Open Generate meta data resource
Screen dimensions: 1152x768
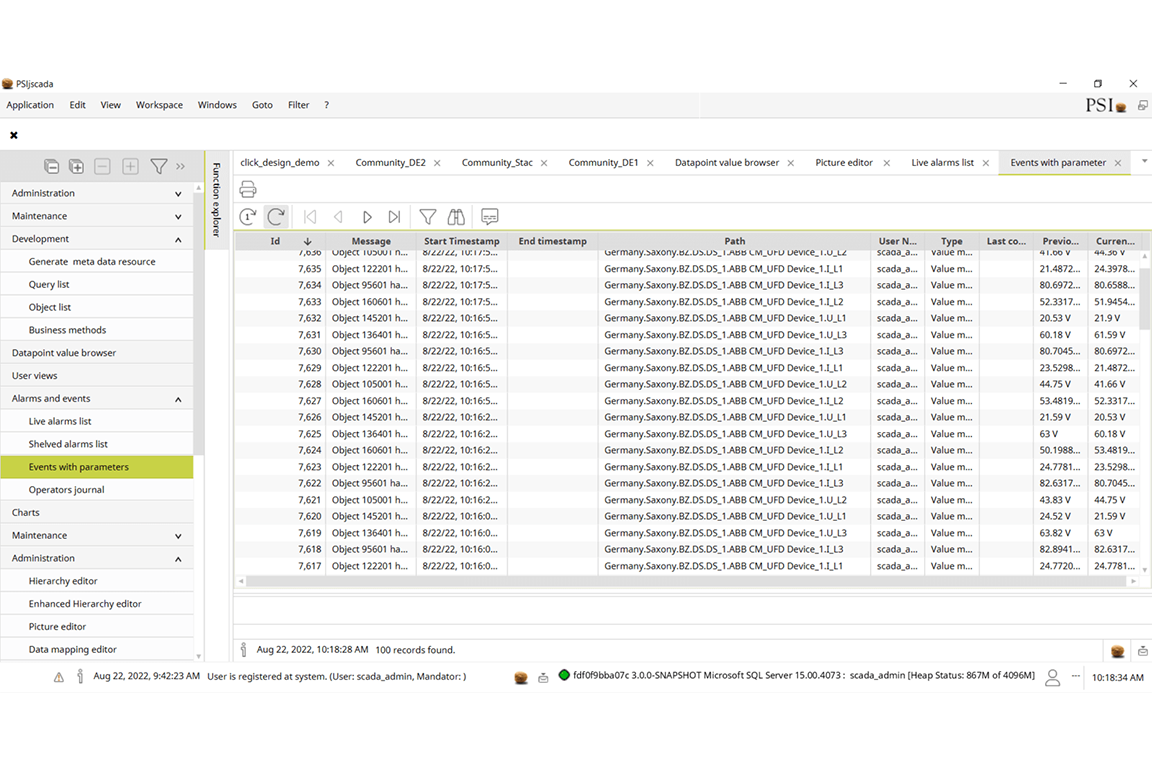(97, 262)
